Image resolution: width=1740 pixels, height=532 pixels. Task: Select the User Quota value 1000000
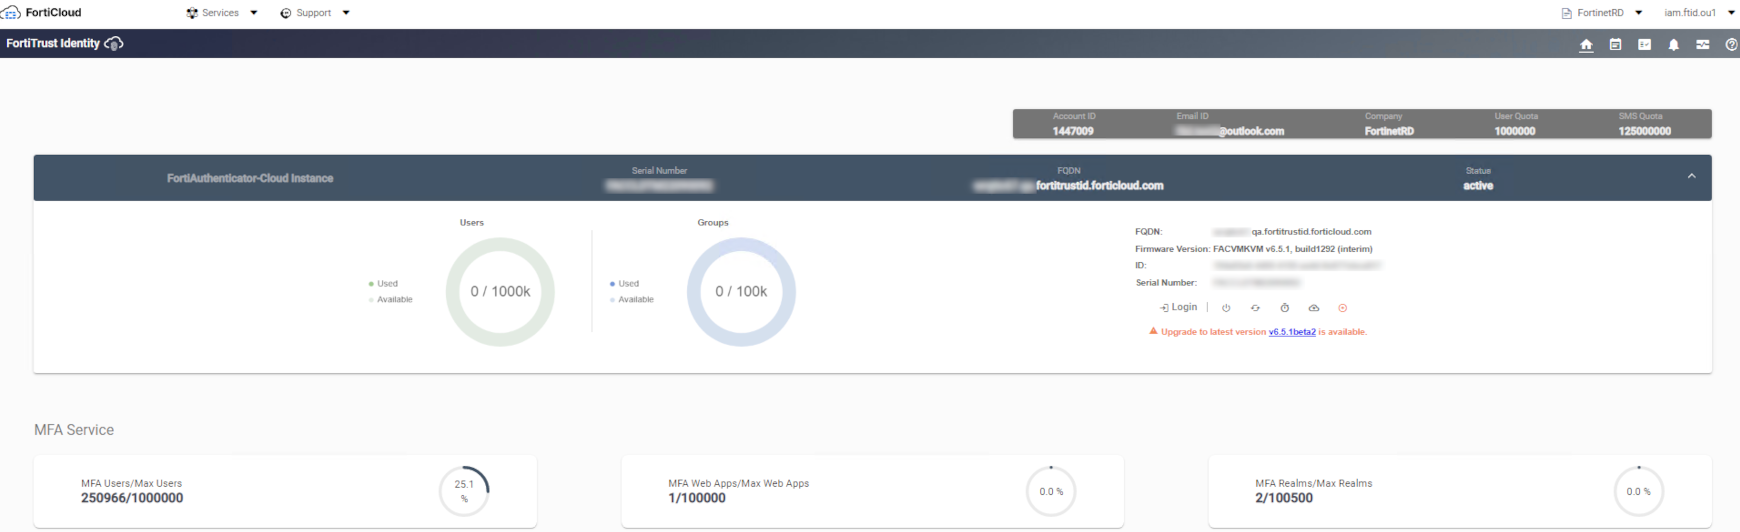1515,131
